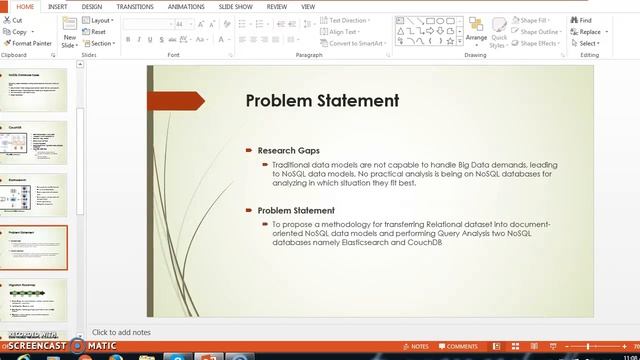This screenshot has height=360, width=640.
Task: Expand the shapes gallery
Action: pyautogui.click(x=460, y=41)
